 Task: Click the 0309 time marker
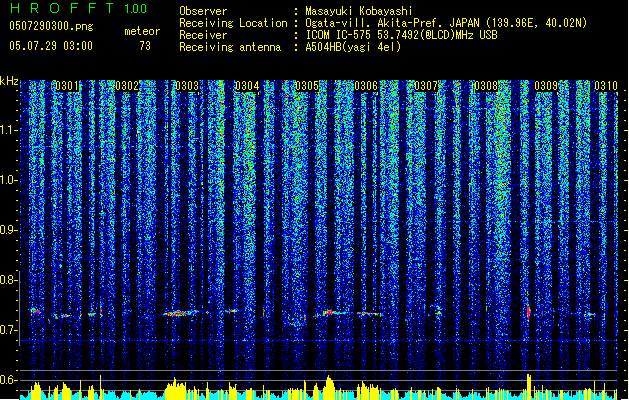[x=546, y=86]
